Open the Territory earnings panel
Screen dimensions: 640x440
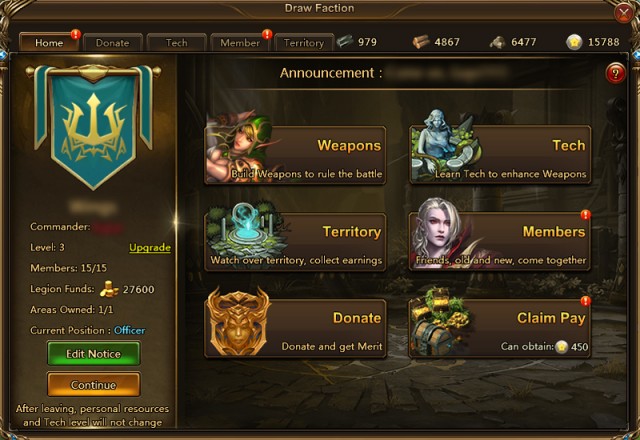point(295,241)
